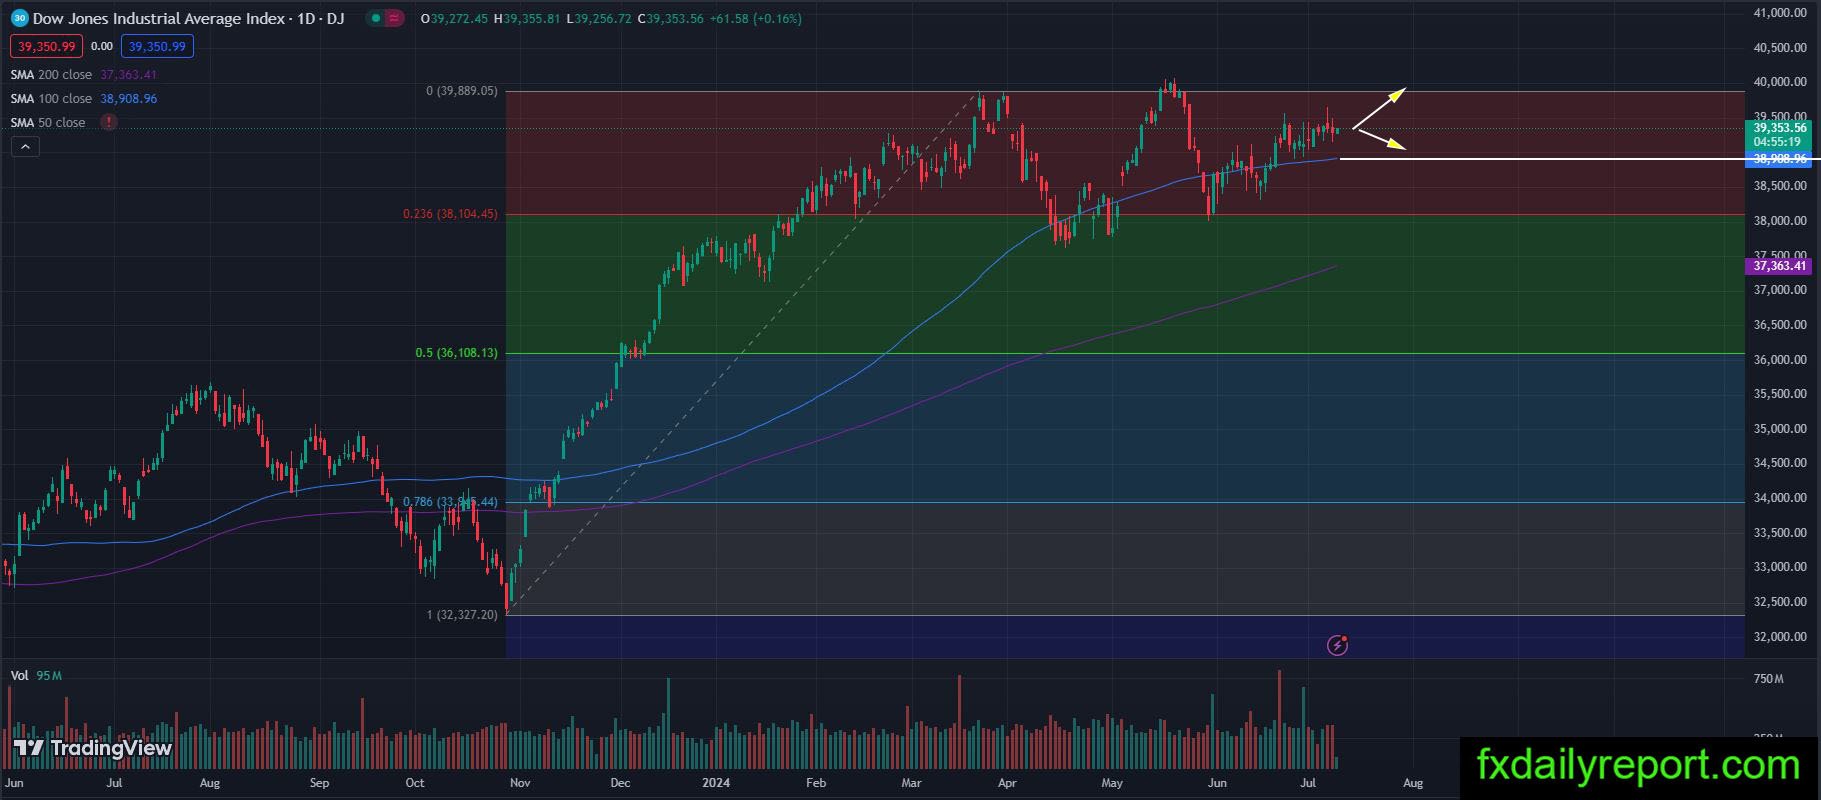Click the high value H39,355.81
The height and width of the screenshot is (800, 1821).
click(x=527, y=18)
